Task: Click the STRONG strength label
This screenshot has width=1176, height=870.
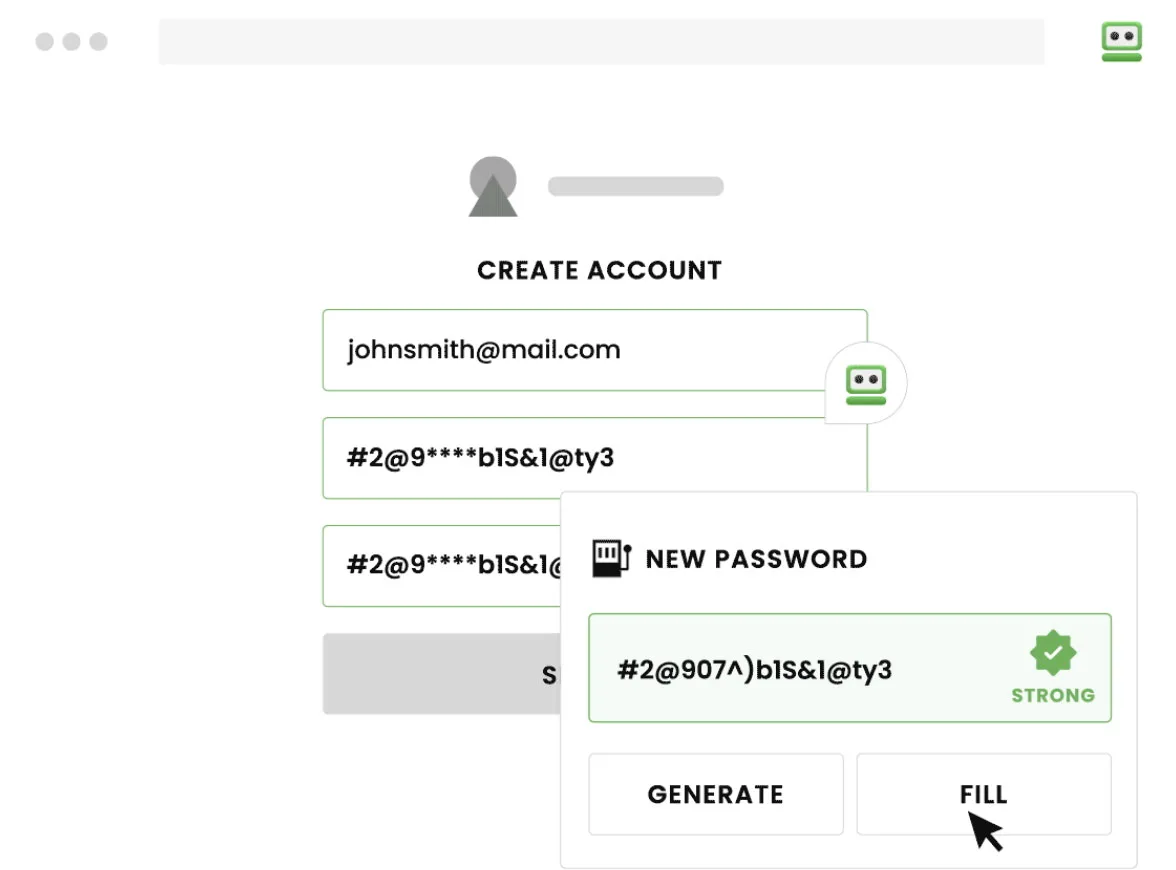Action: coord(1053,695)
